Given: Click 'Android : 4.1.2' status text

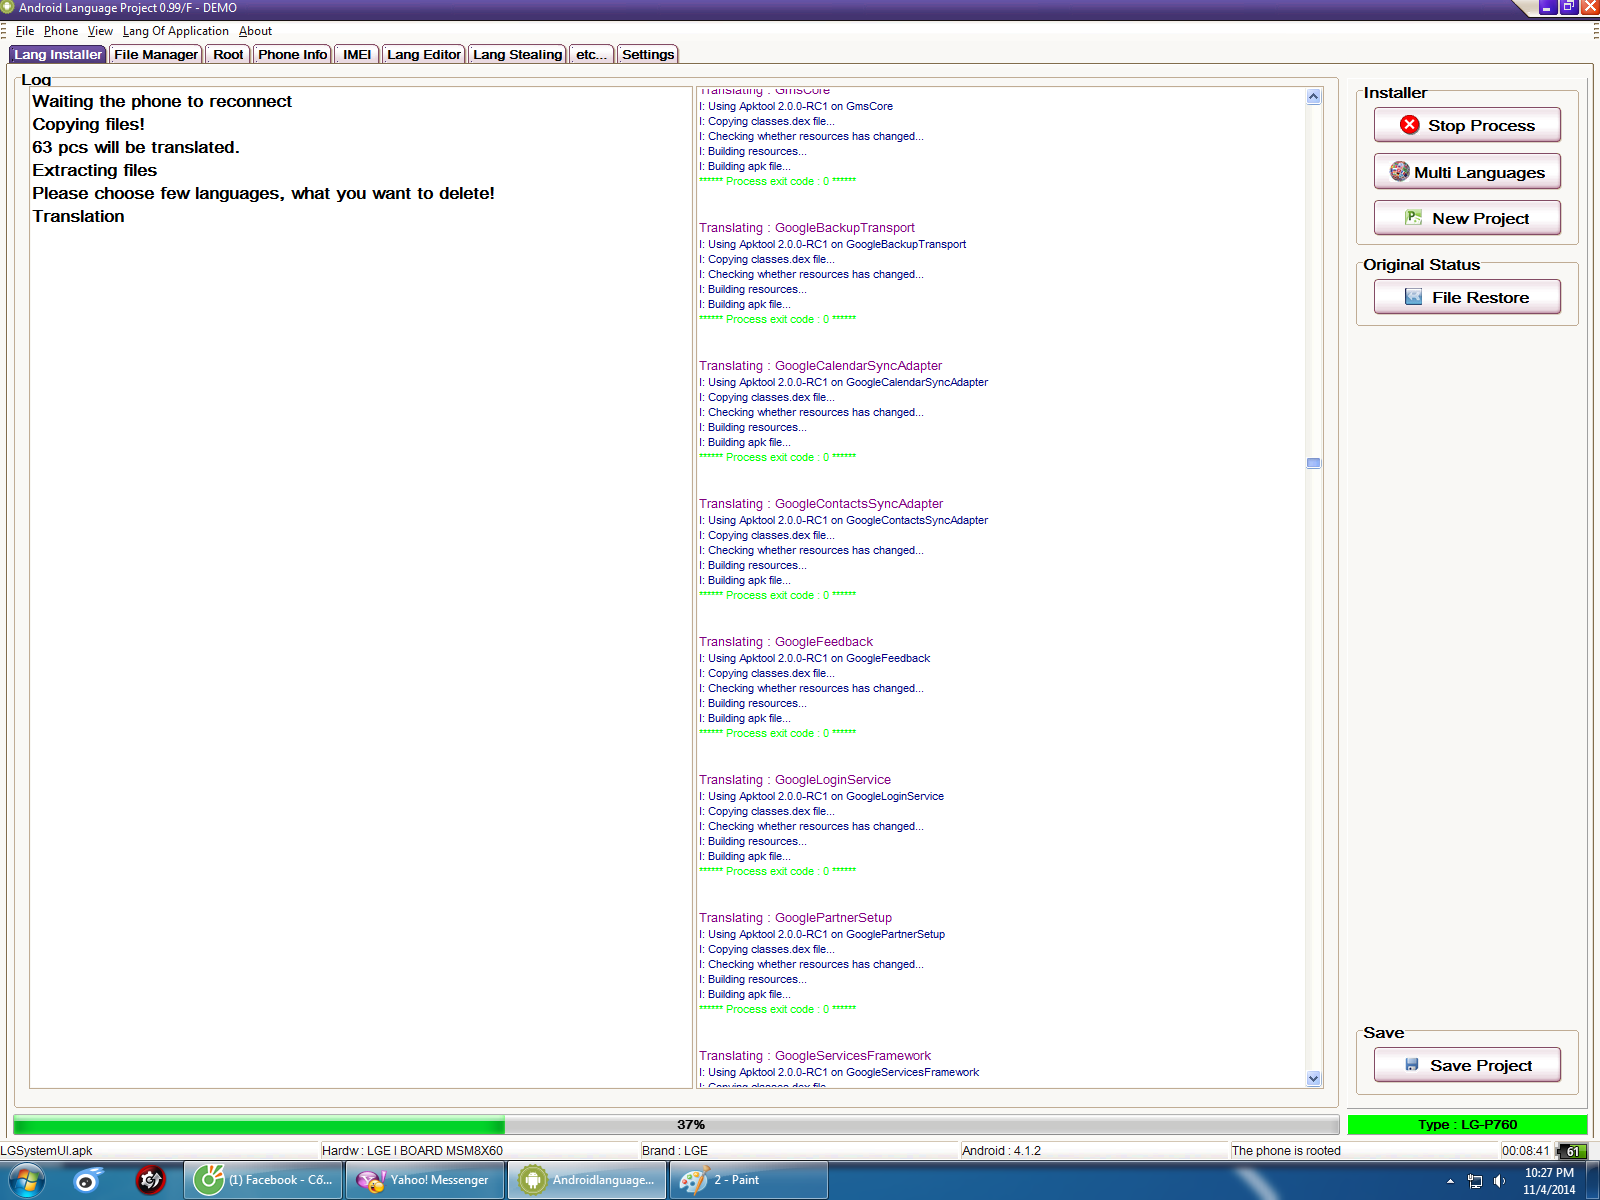Looking at the screenshot, I should pos(1001,1151).
